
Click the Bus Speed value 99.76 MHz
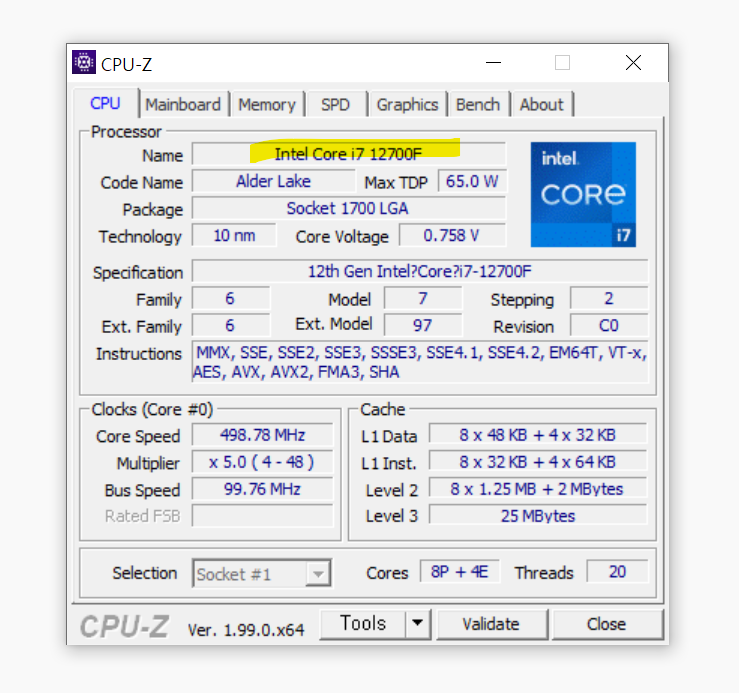coord(263,489)
